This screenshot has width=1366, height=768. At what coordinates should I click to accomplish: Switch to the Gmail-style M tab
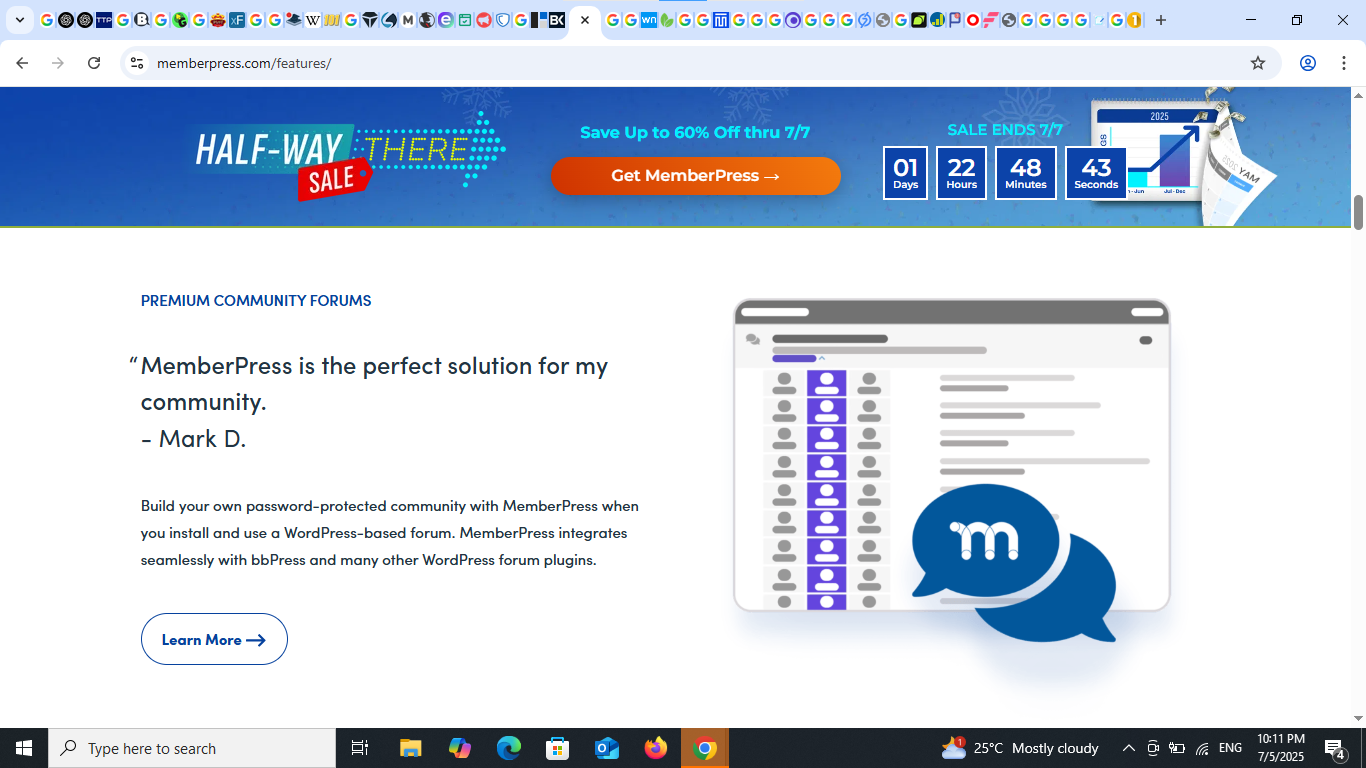click(408, 20)
